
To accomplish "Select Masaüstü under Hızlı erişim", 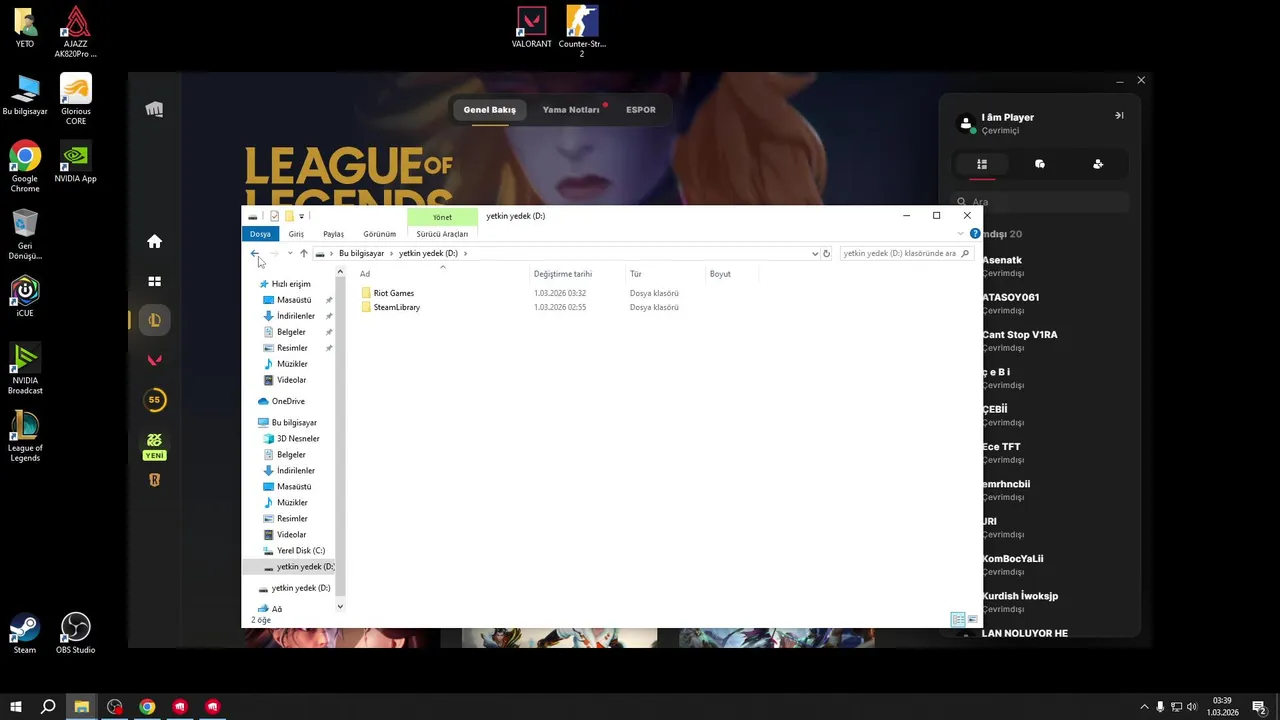I will pos(294,300).
